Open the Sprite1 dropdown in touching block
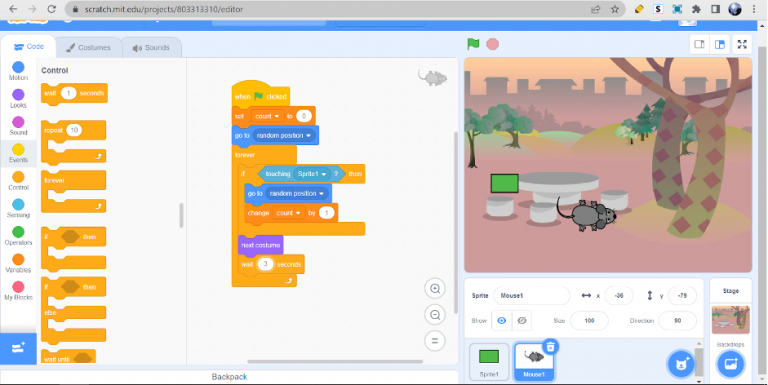The width and height of the screenshot is (768, 385). pos(312,174)
